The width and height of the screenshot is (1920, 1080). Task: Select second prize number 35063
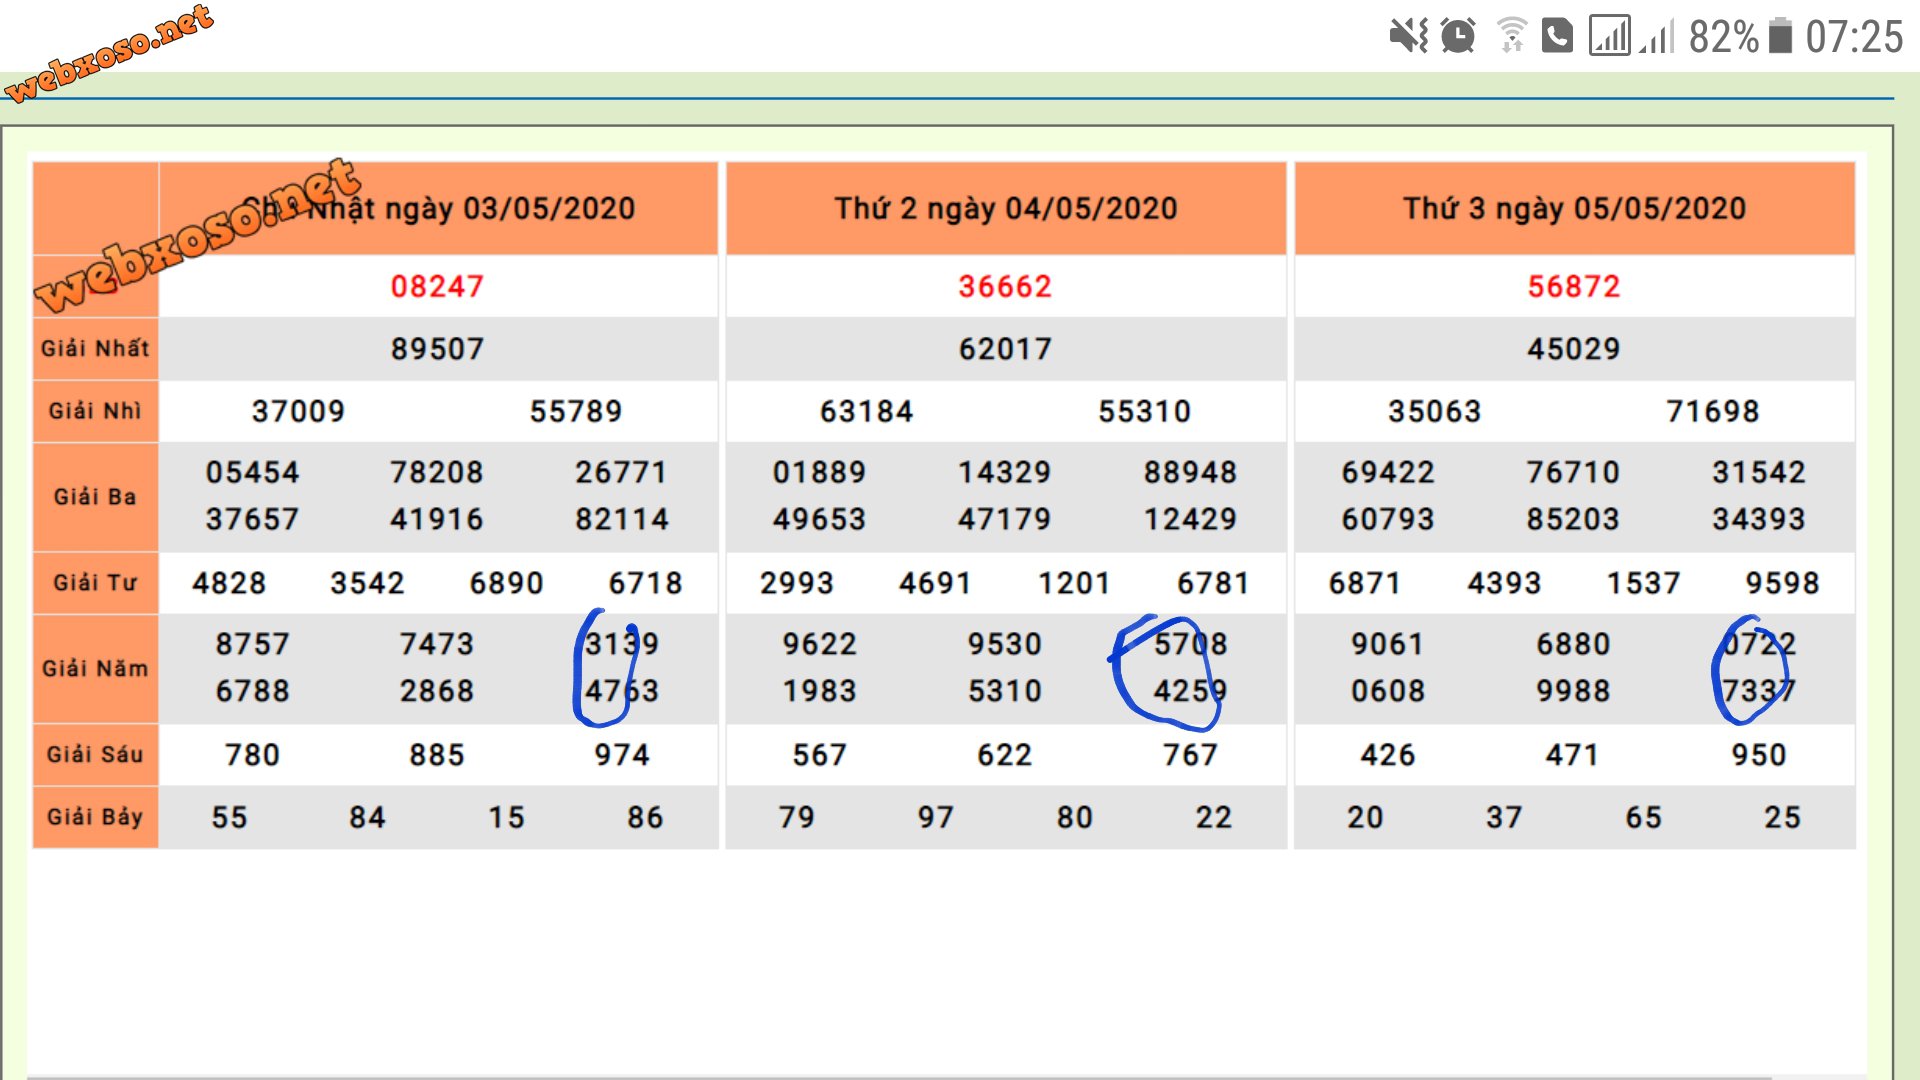coord(1435,411)
